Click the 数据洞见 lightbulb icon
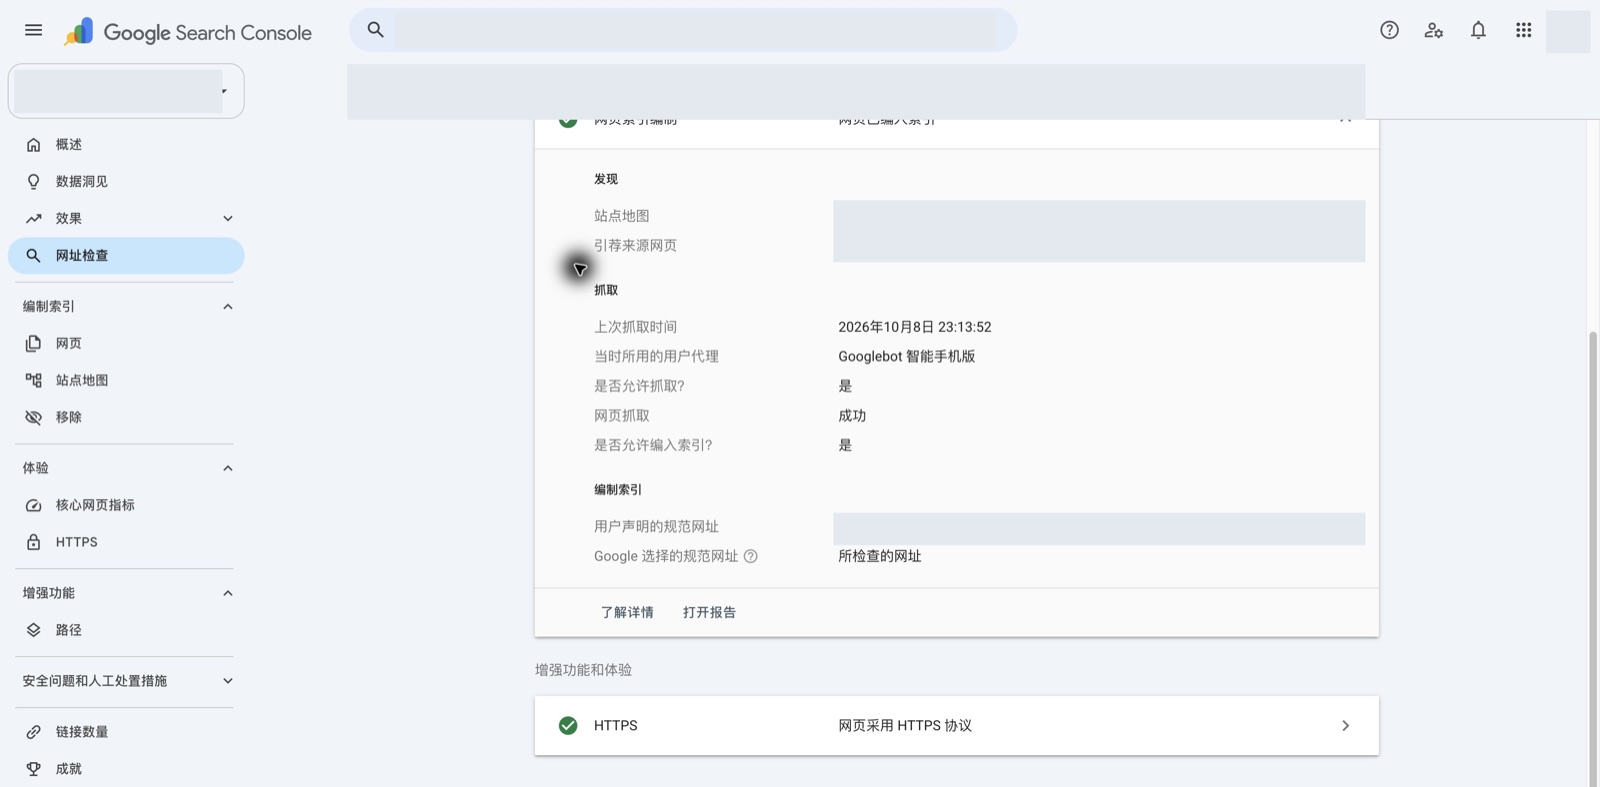Viewport: 1600px width, 787px height. 33,182
